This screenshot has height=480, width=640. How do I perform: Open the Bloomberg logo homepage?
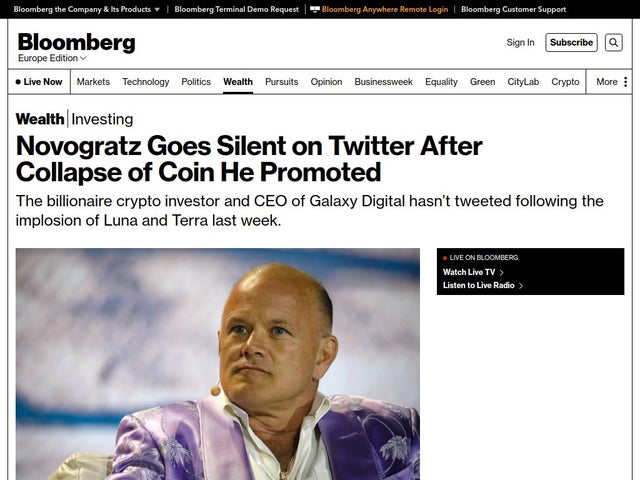tap(76, 42)
